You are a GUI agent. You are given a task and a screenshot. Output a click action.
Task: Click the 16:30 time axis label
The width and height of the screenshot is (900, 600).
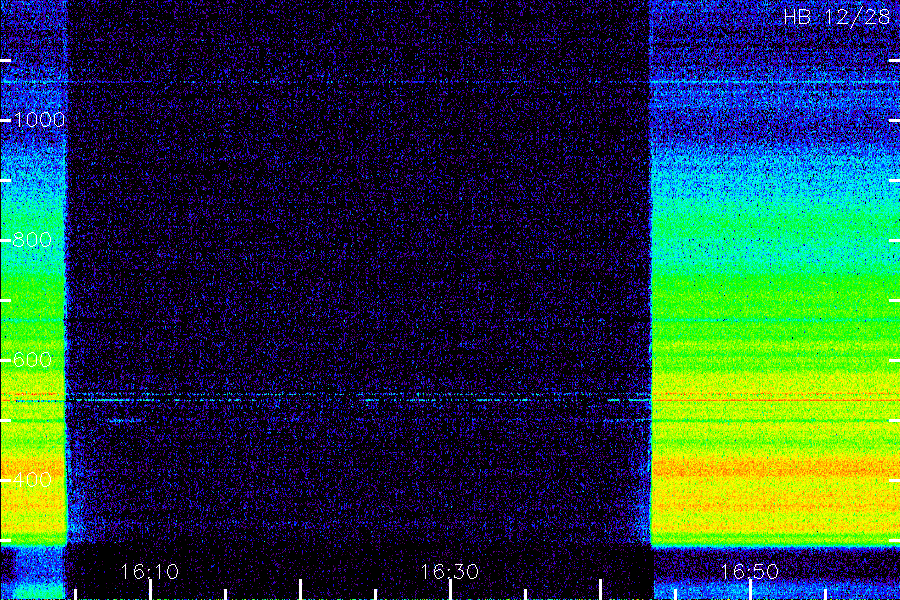(449, 571)
